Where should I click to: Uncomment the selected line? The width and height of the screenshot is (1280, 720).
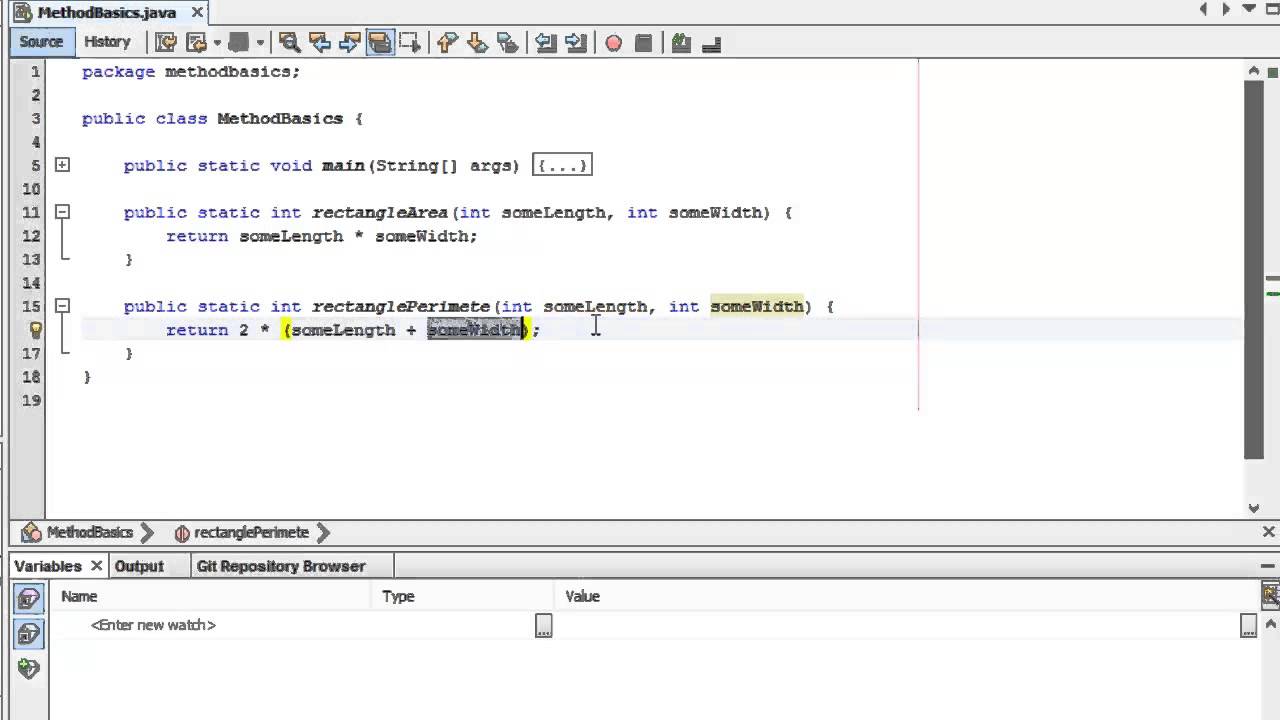(711, 43)
